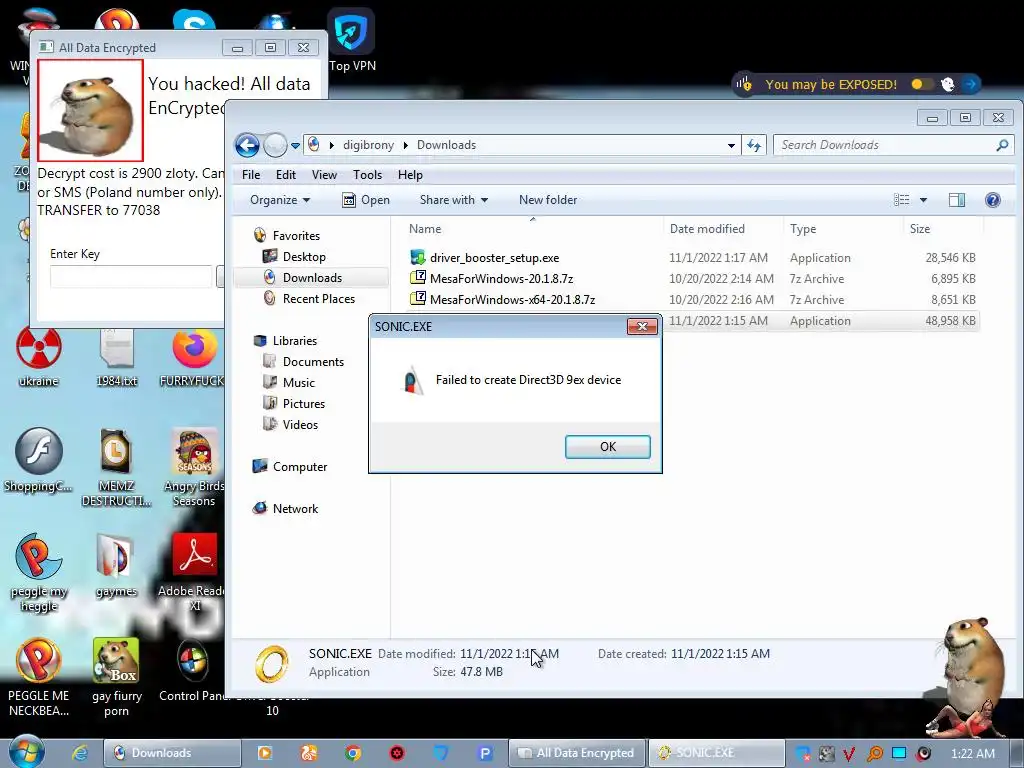Close the SONIC.EXE error dialog
The height and width of the screenshot is (768, 1024).
641,327
